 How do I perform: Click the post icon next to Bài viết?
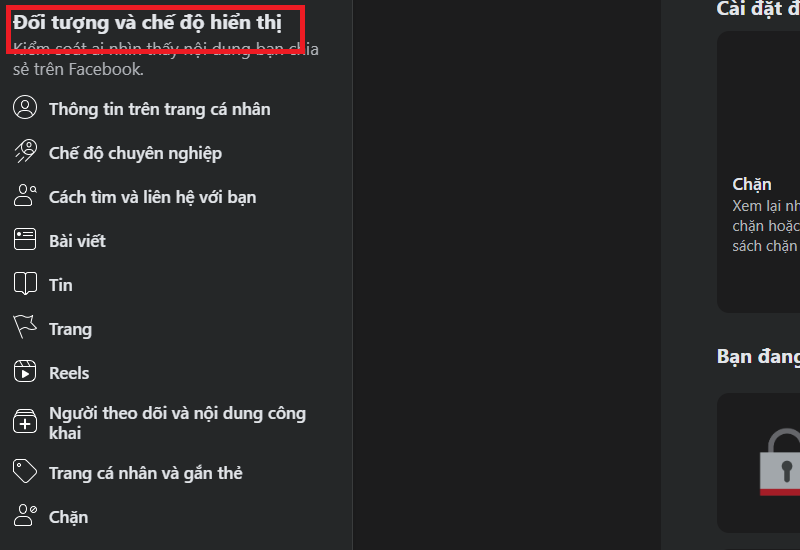[x=25, y=239]
